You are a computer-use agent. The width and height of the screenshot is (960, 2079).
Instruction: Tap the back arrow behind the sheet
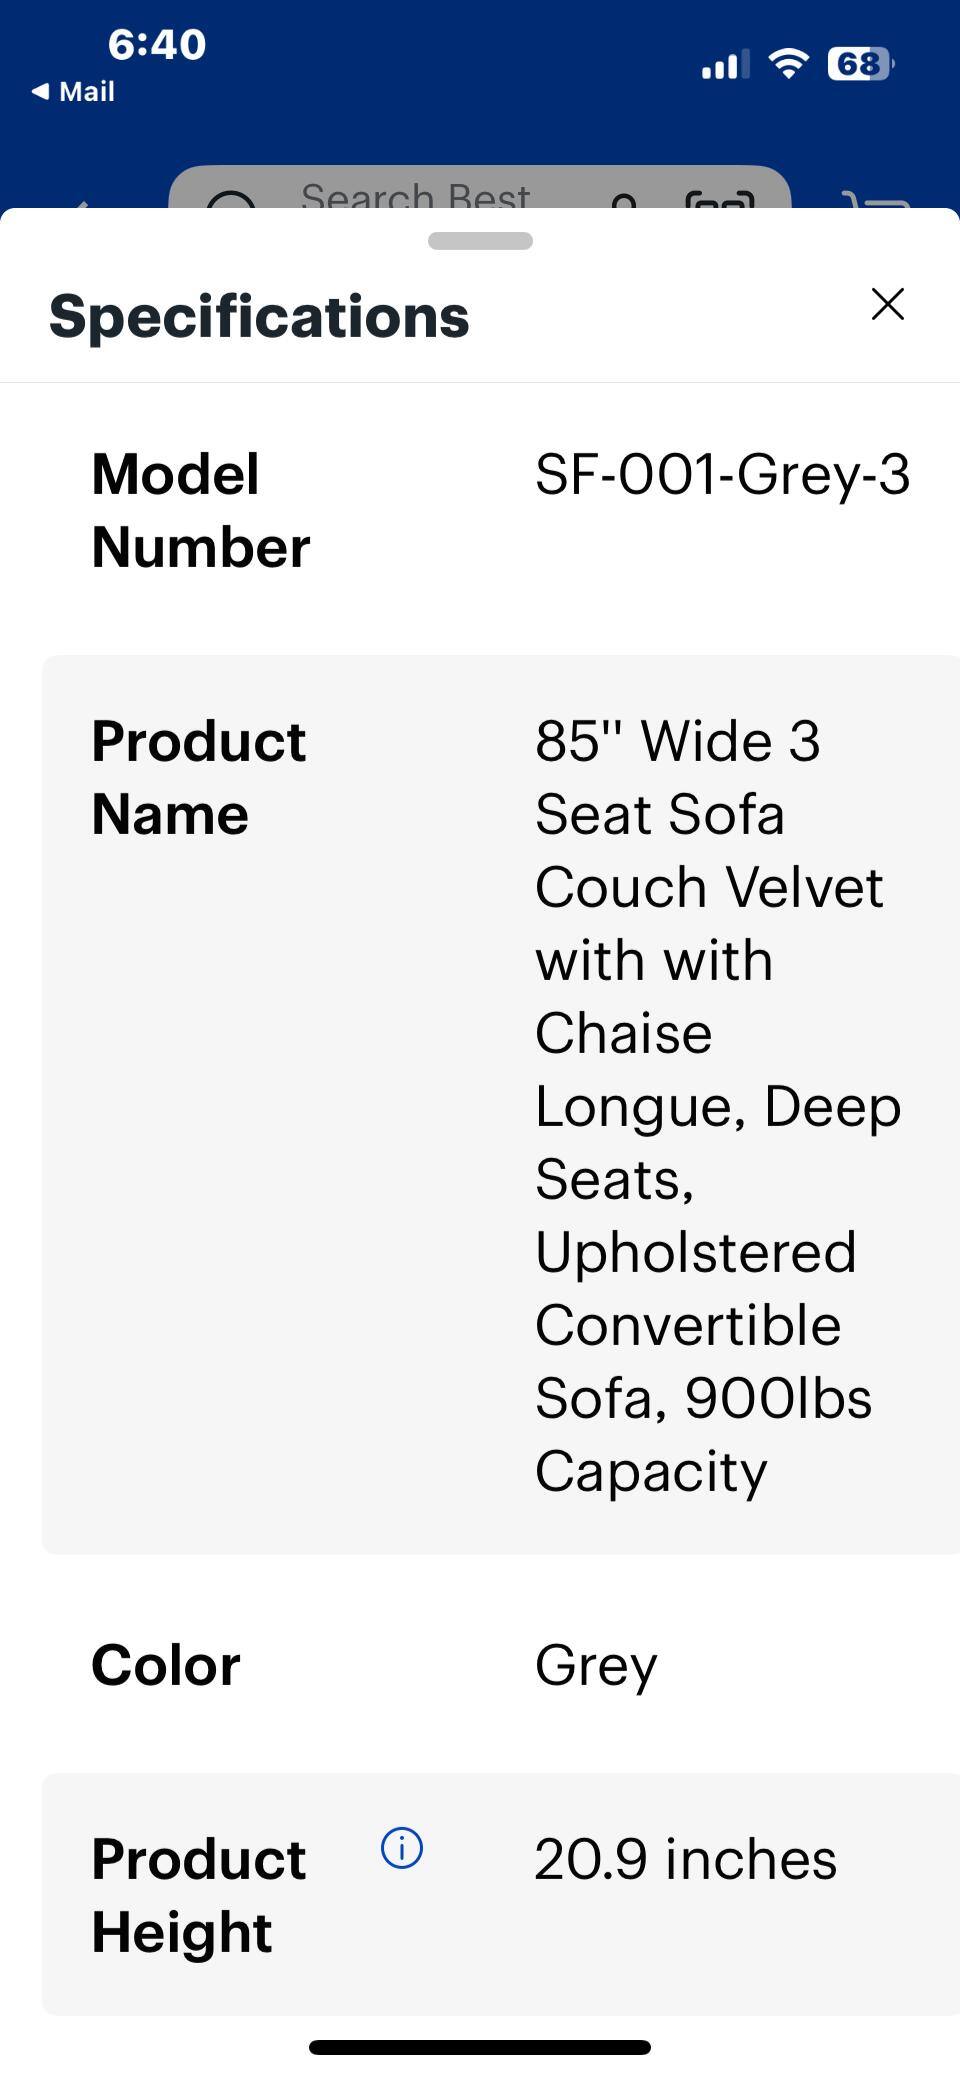[80, 204]
